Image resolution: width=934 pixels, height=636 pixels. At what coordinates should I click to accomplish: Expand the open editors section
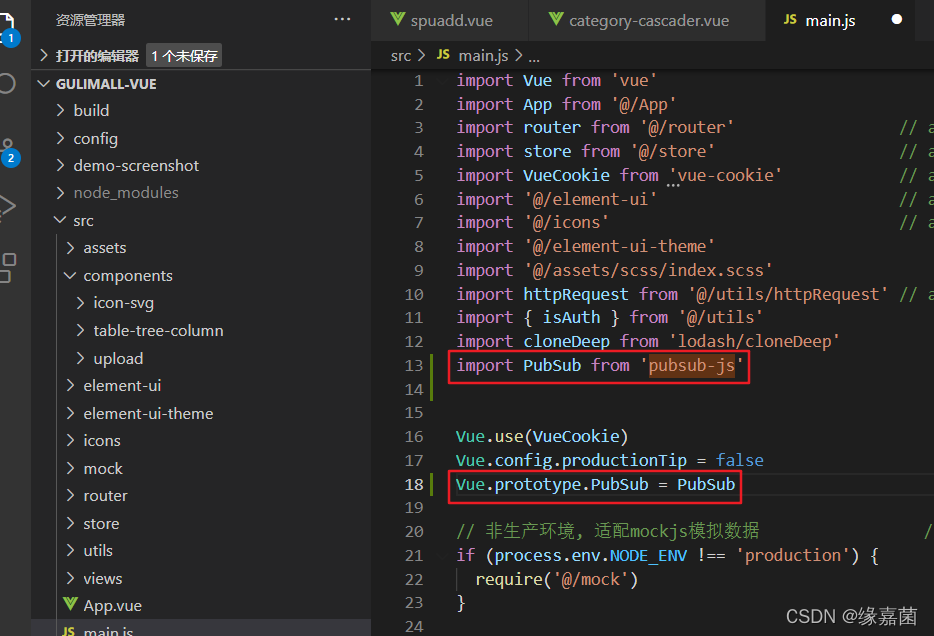coord(43,55)
